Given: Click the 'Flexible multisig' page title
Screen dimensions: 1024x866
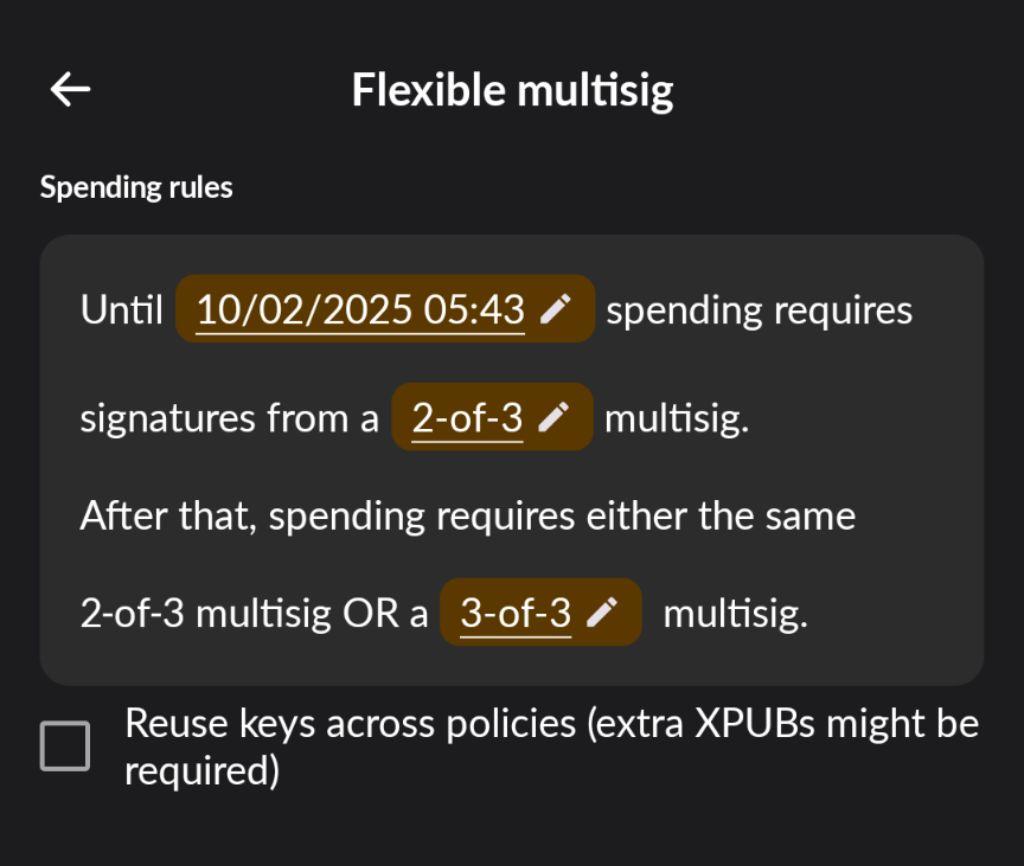Looking at the screenshot, I should pyautogui.click(x=512, y=90).
